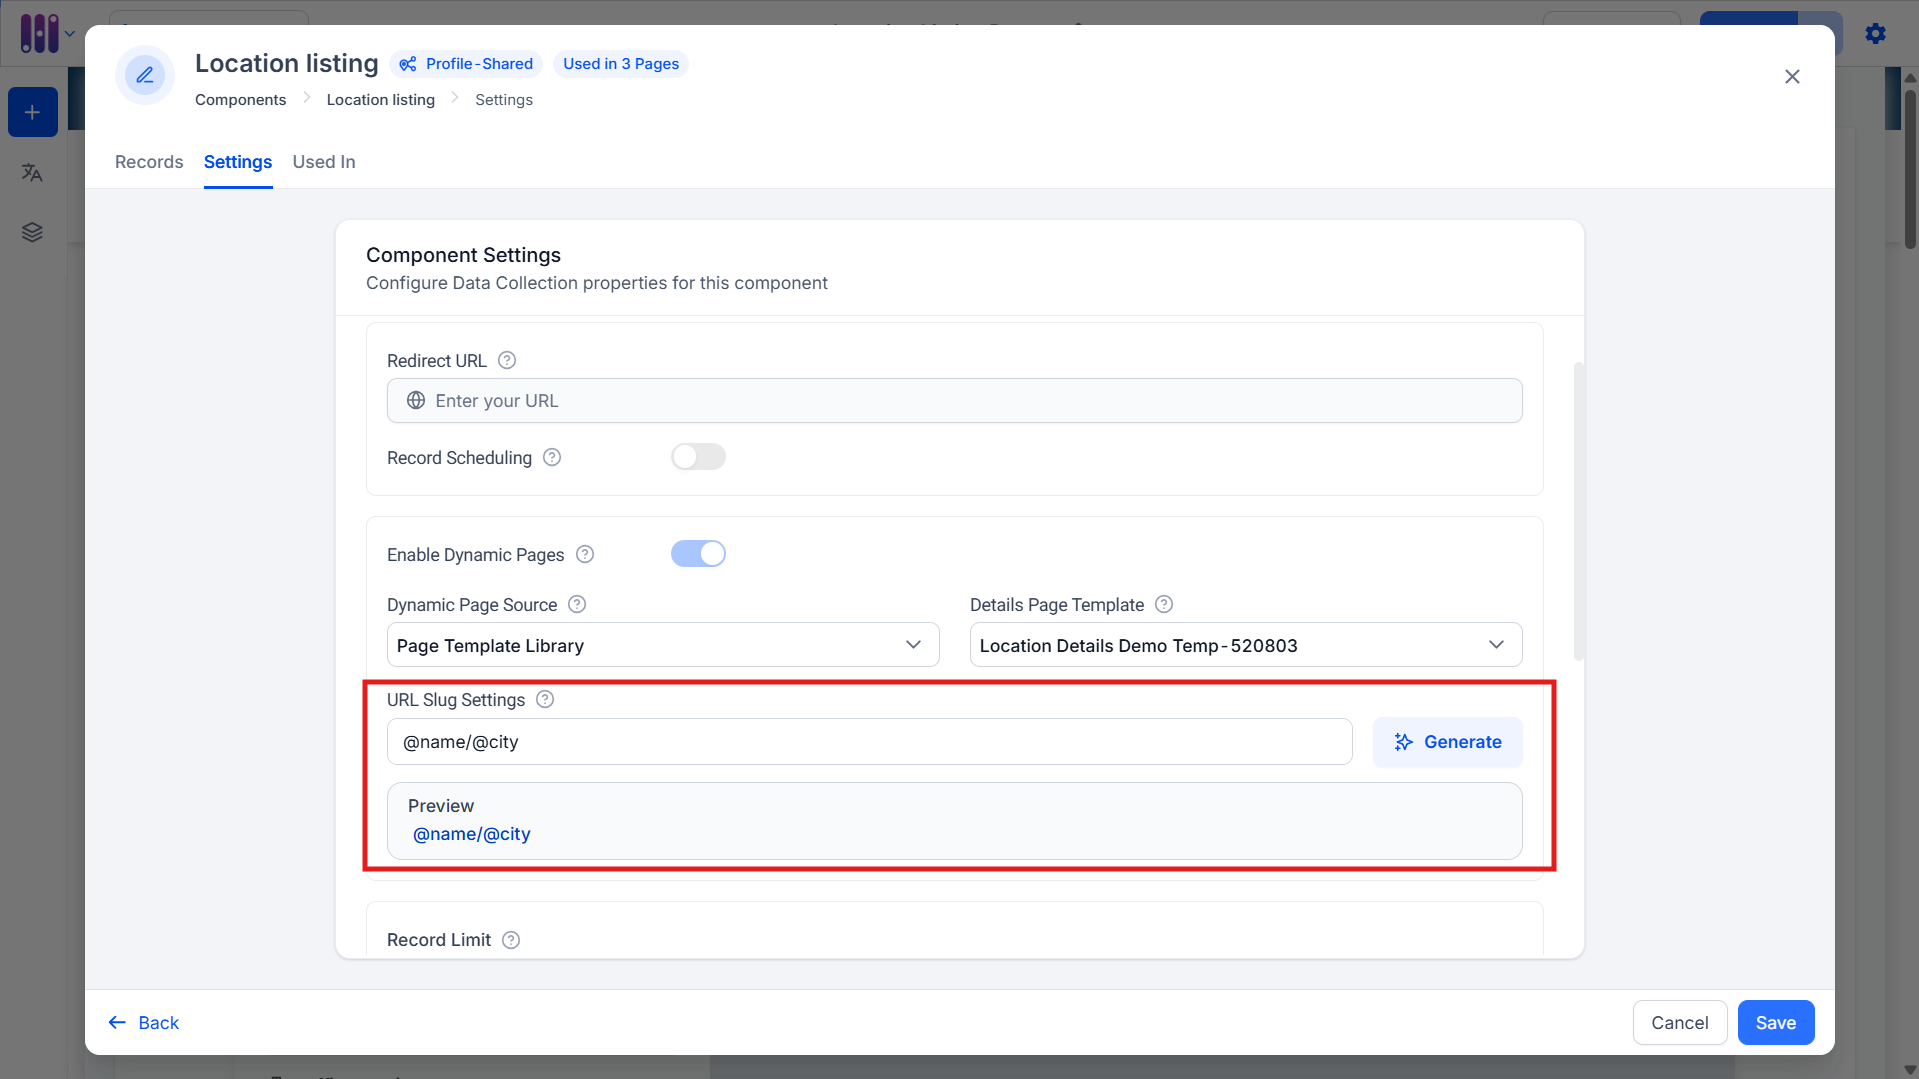Go Back using the bottom-left link

pos(144,1023)
